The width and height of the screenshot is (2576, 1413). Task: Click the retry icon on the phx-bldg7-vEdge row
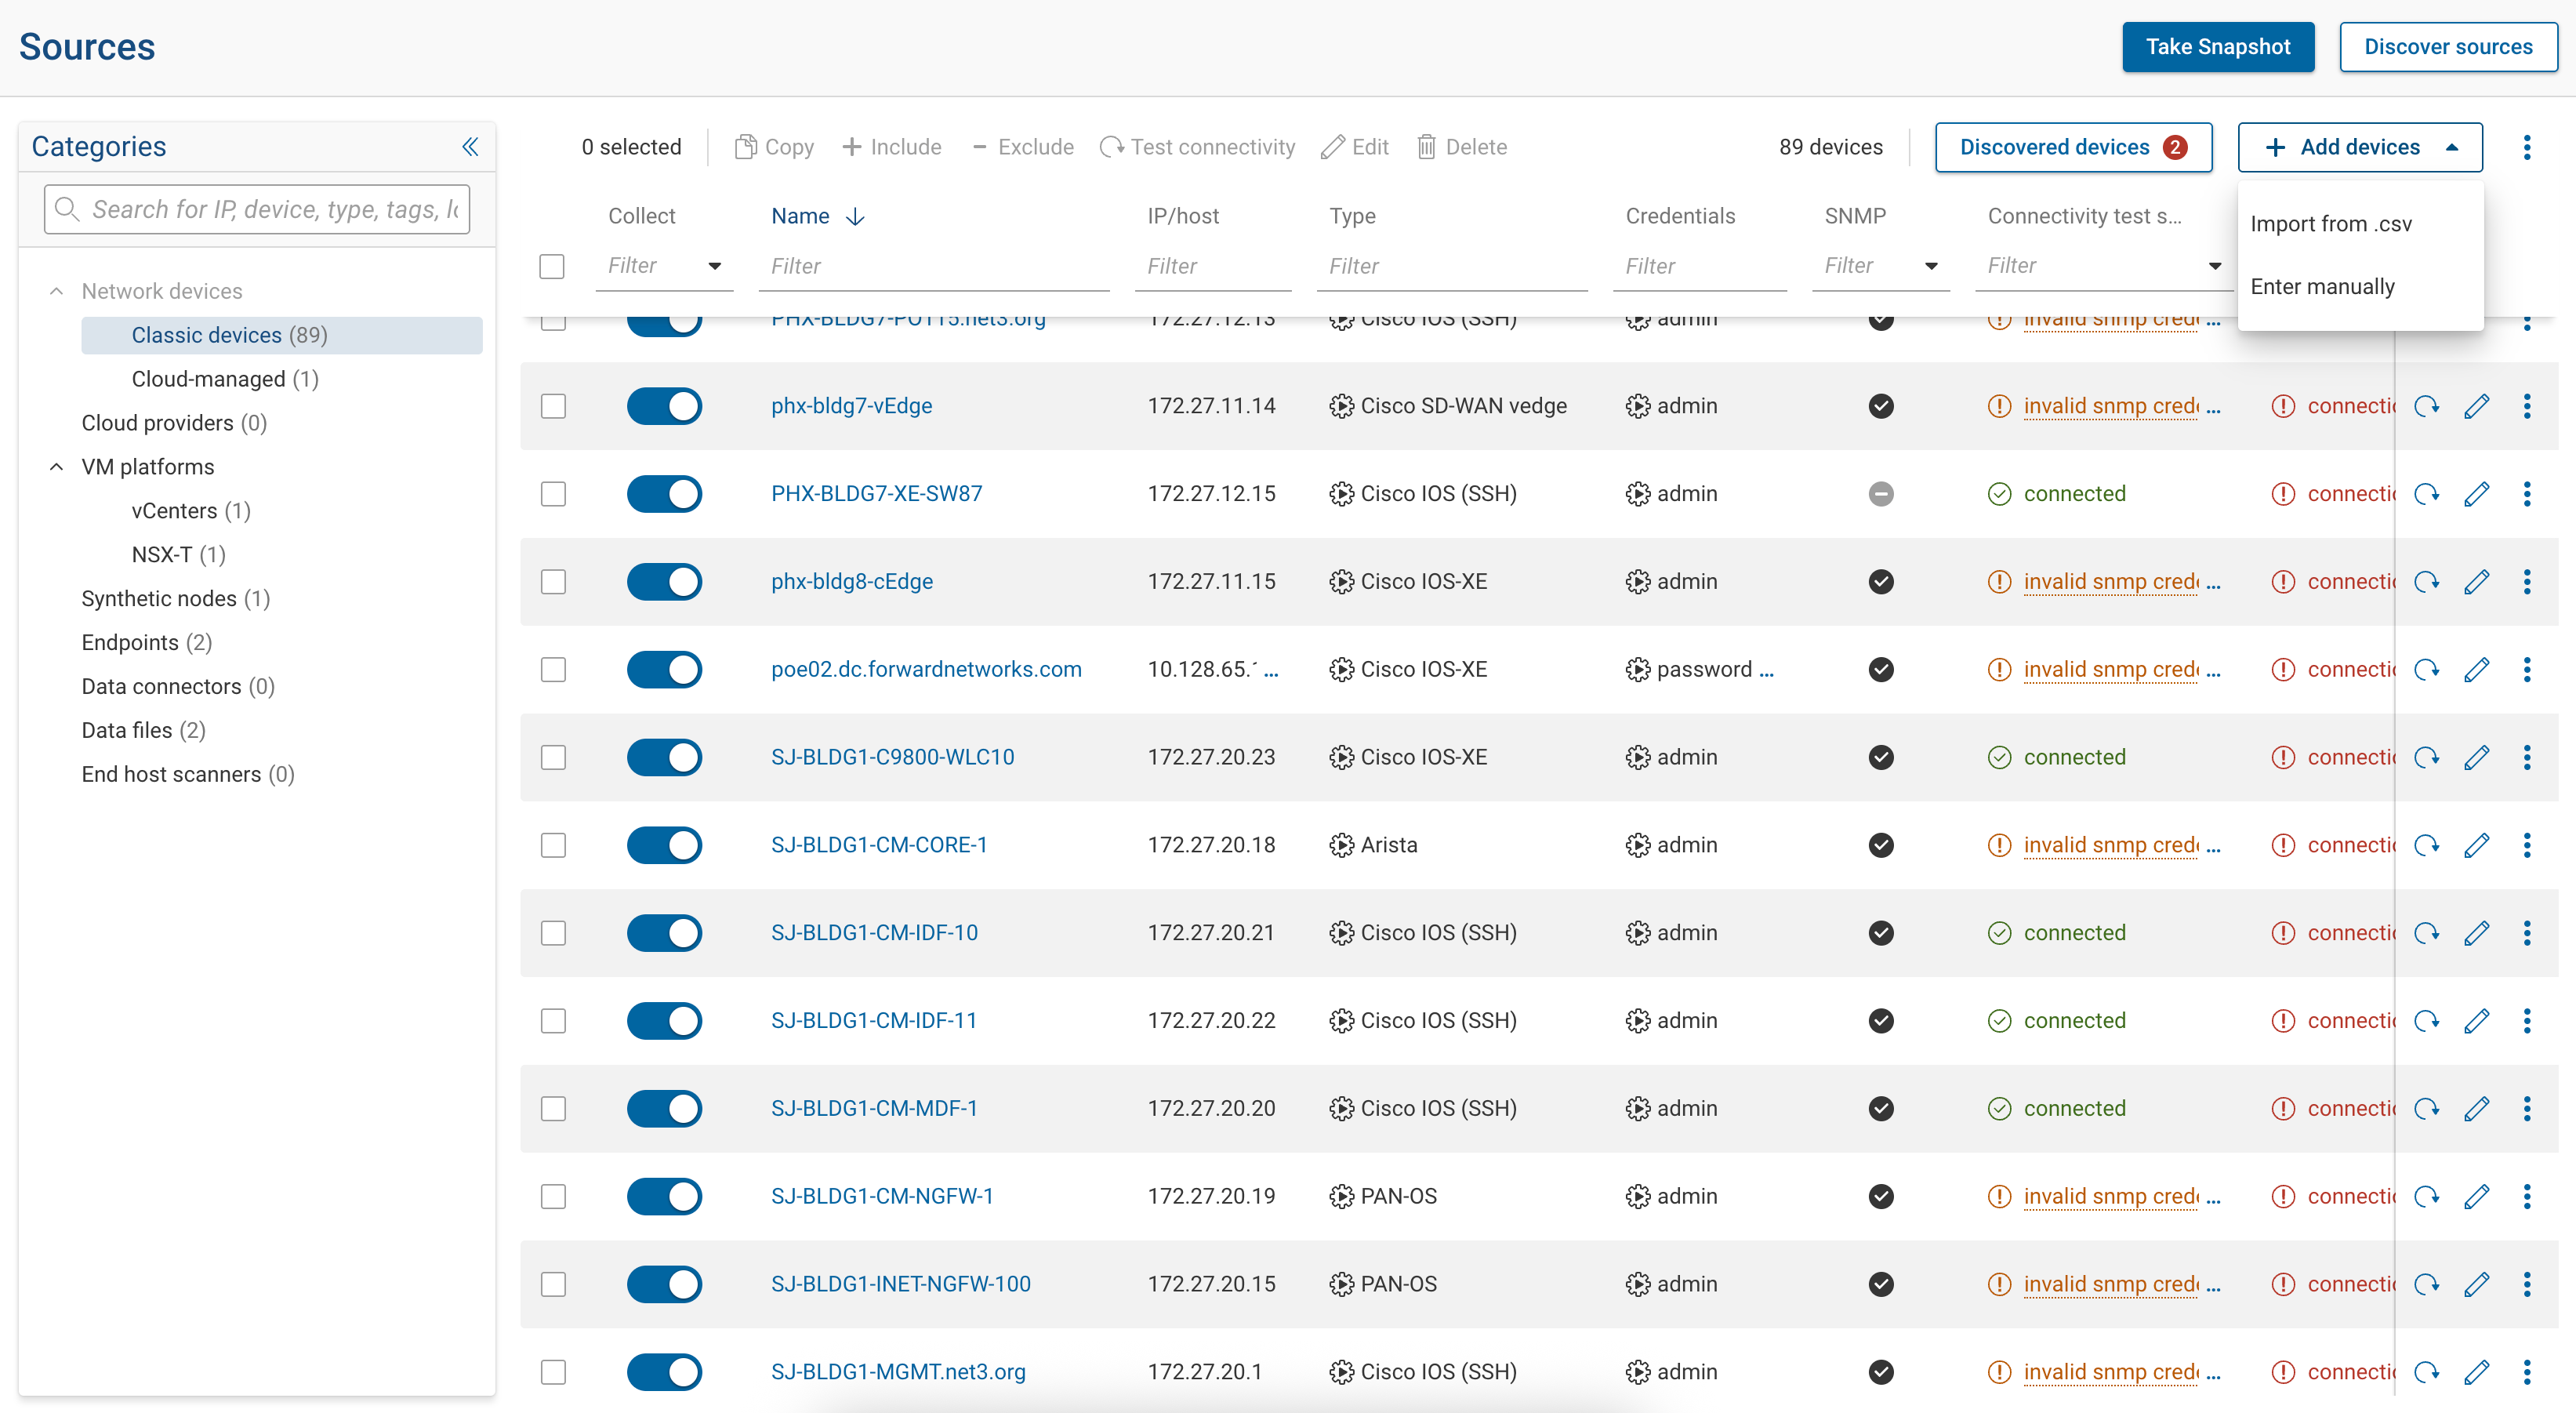pyautogui.click(x=2428, y=406)
